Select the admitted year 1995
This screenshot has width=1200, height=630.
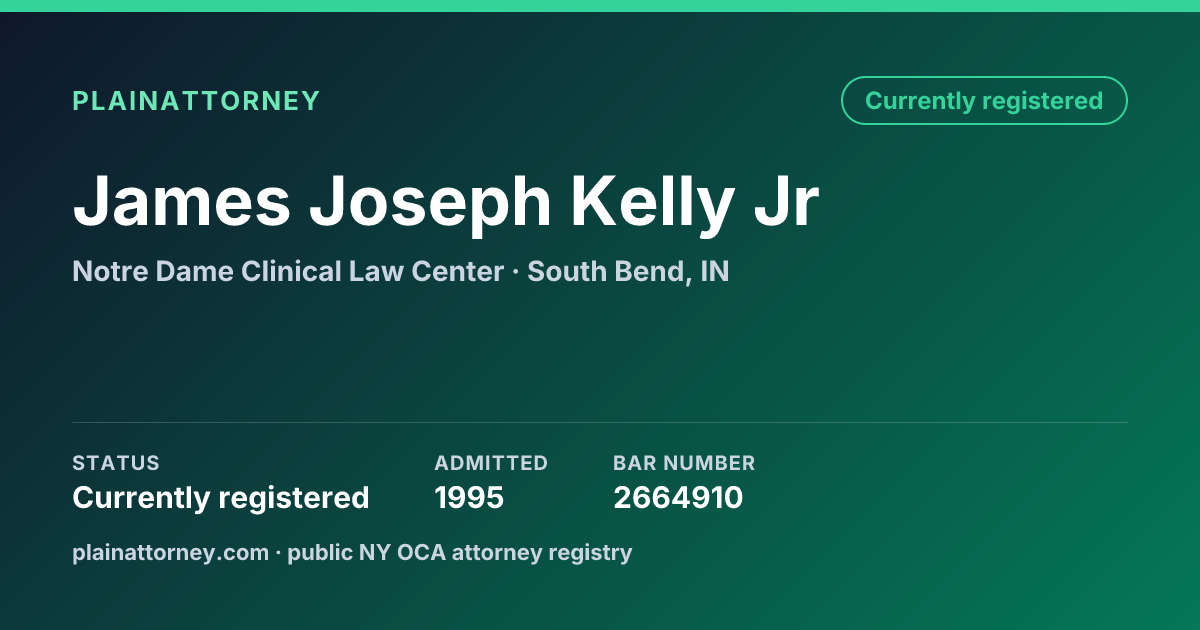[469, 497]
